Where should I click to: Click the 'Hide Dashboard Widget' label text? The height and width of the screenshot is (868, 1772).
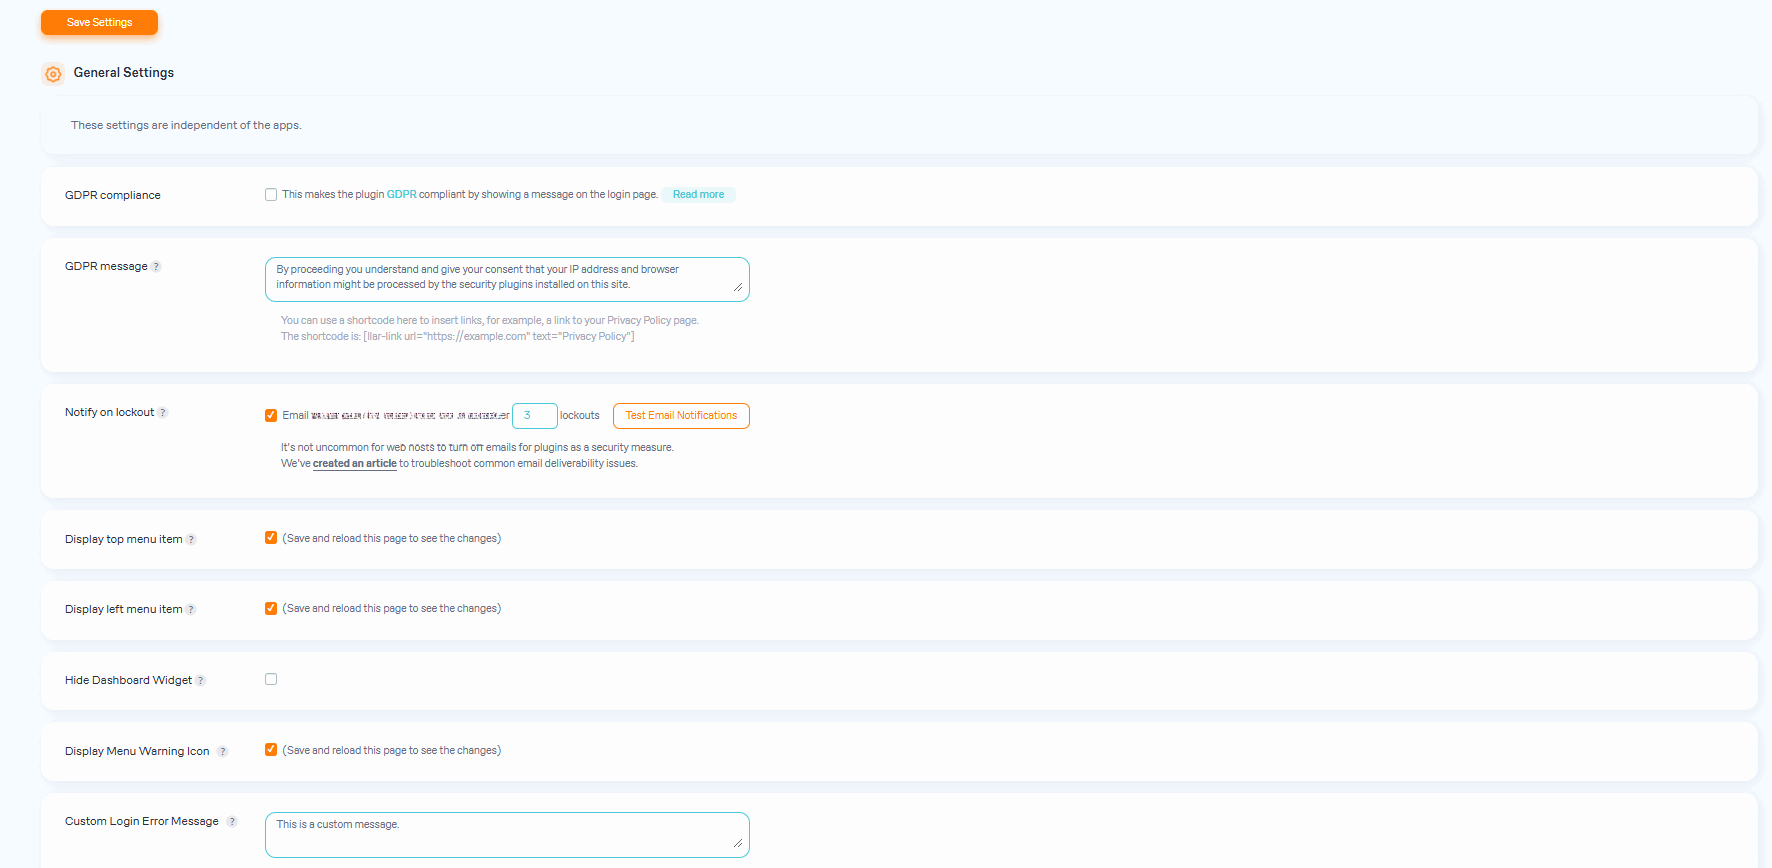click(x=128, y=681)
